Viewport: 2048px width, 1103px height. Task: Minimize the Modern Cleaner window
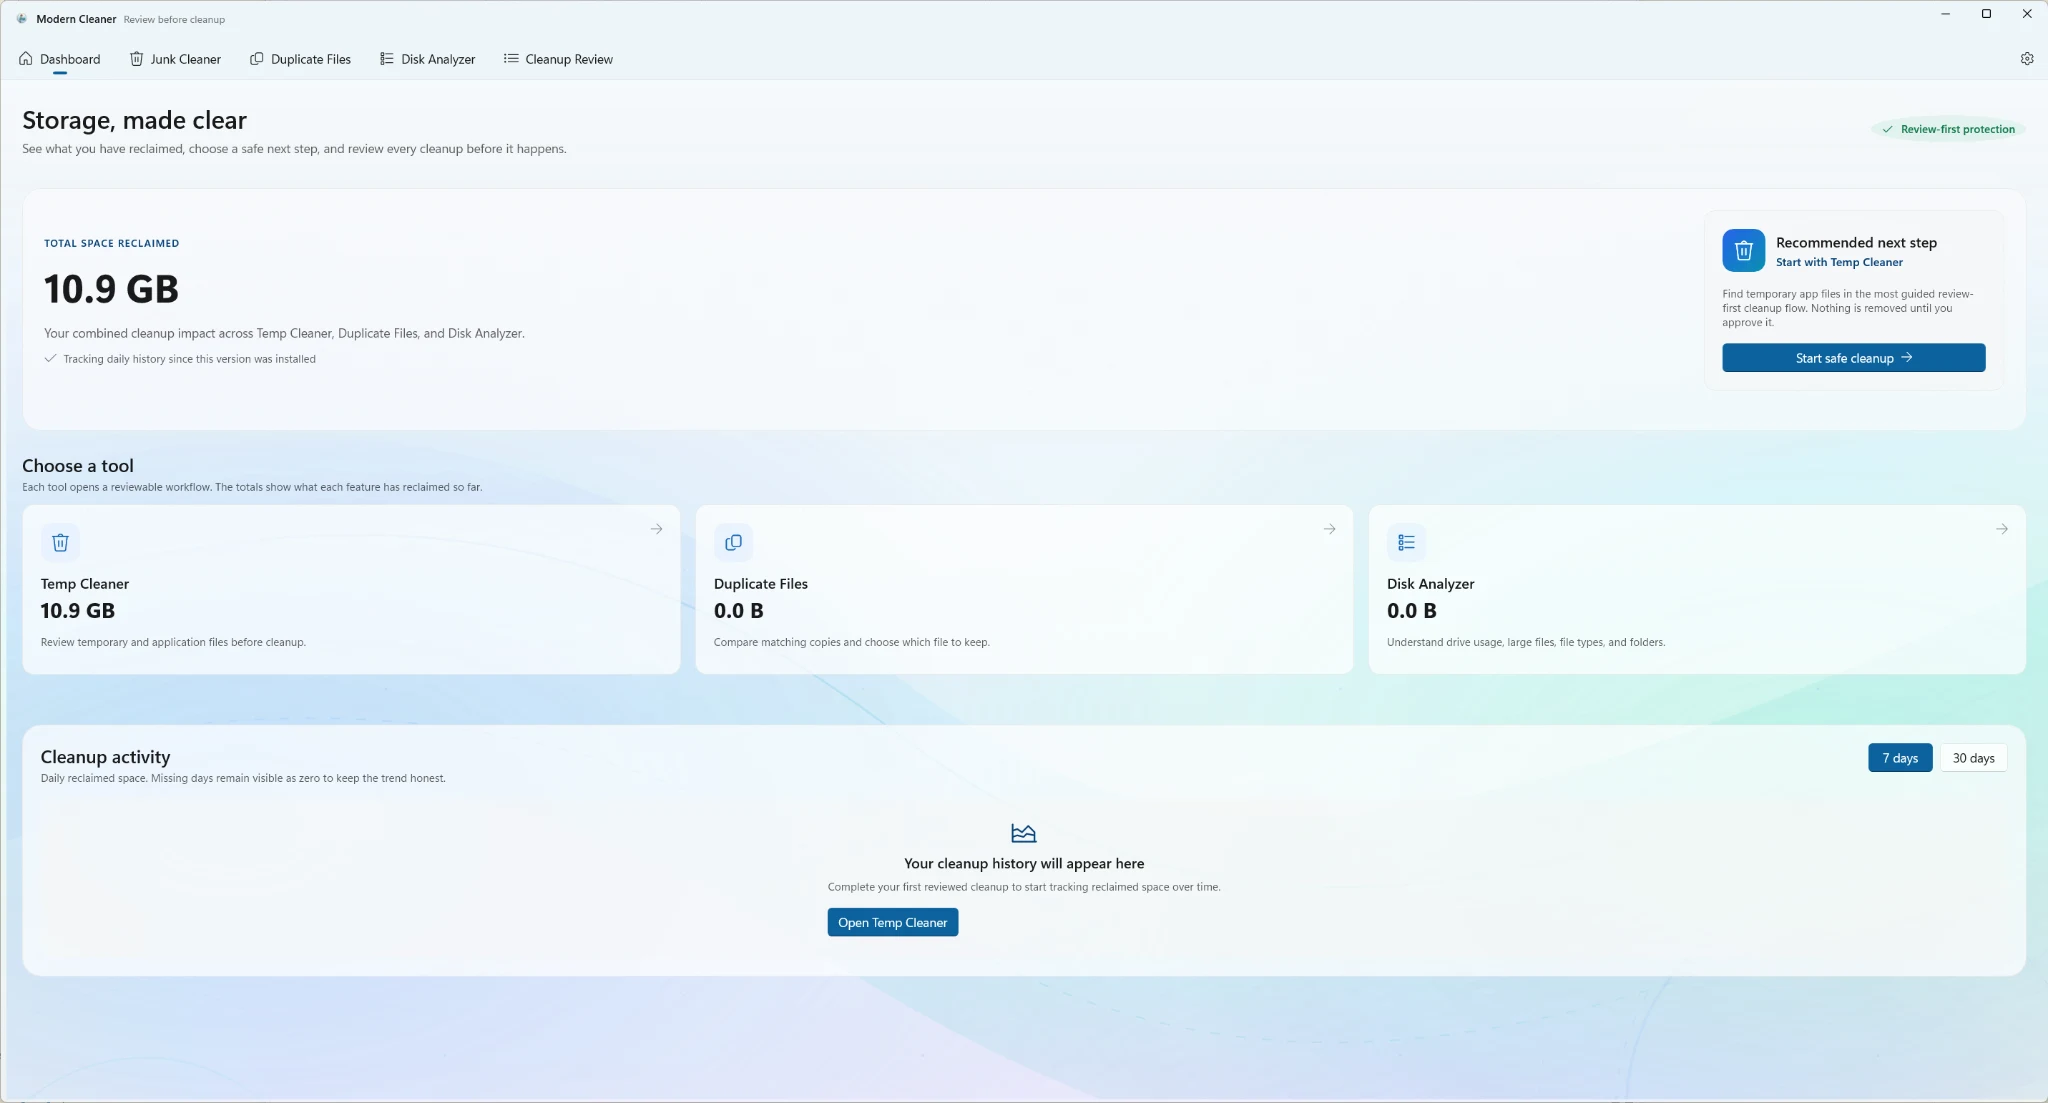click(1946, 14)
